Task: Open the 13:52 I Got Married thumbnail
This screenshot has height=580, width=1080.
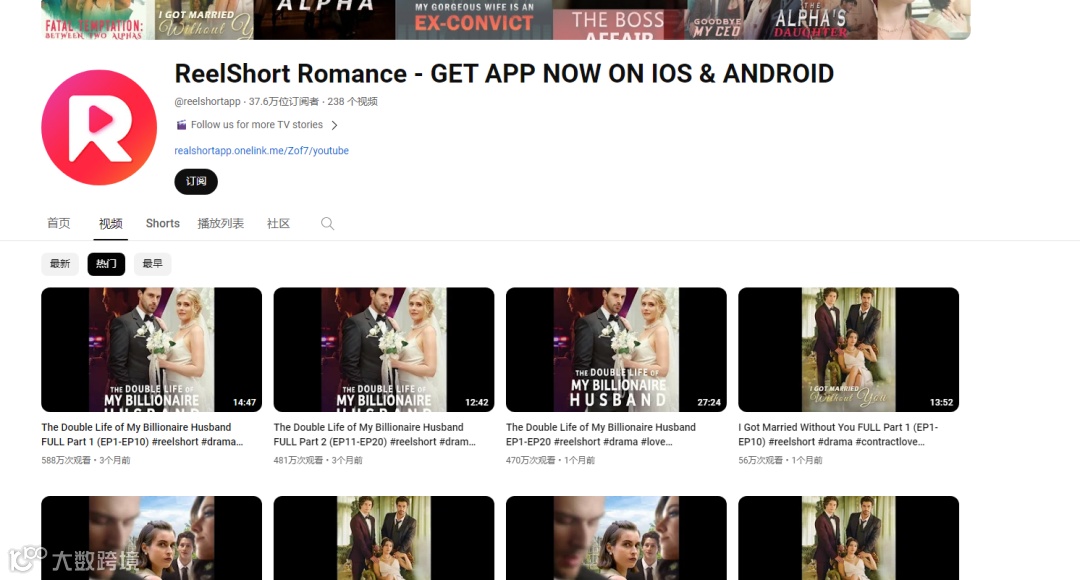Action: pyautogui.click(x=849, y=350)
